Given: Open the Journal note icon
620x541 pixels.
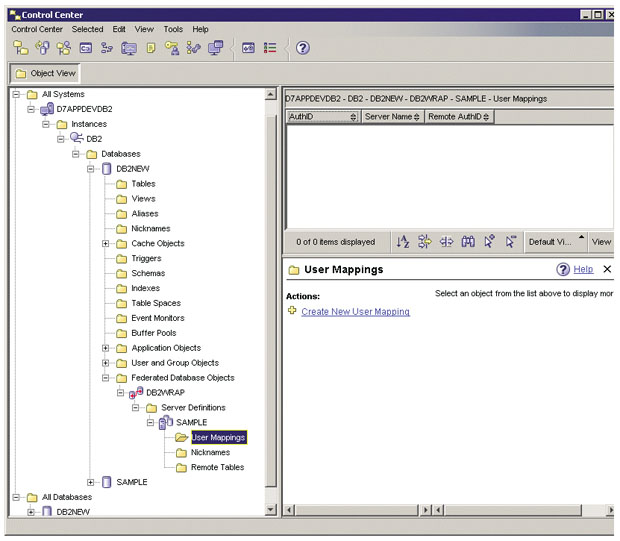Looking at the screenshot, I should [151, 48].
